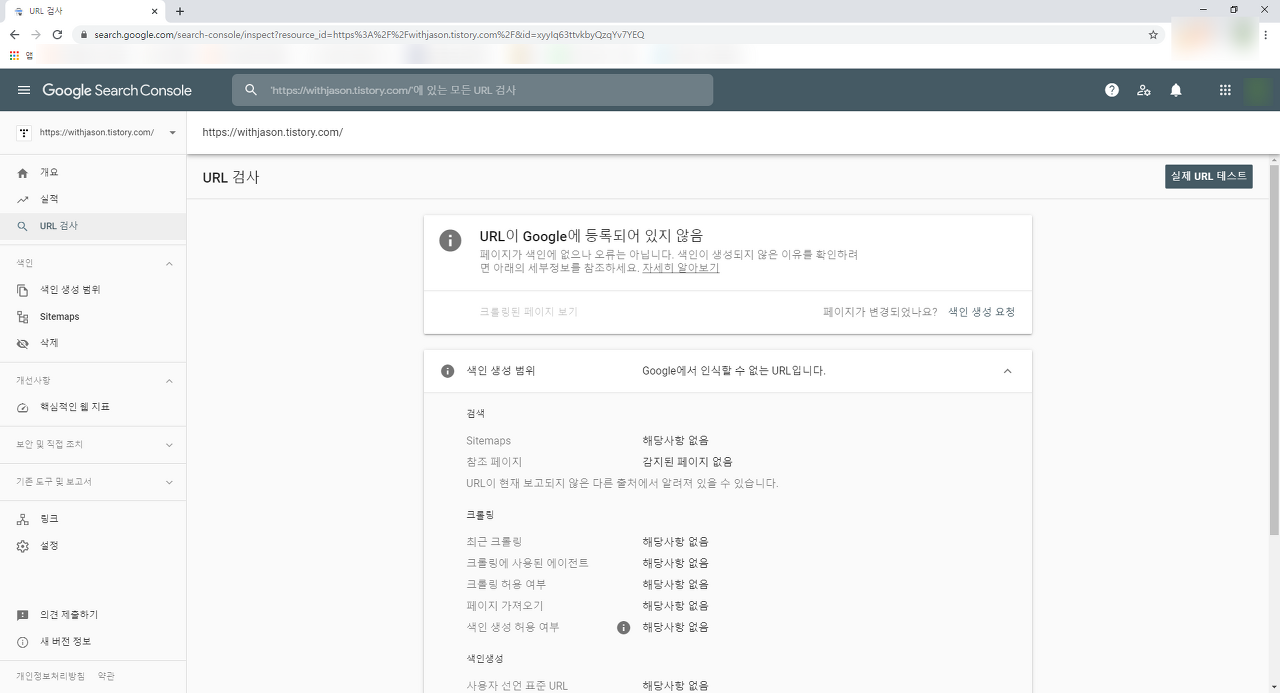The height and width of the screenshot is (693, 1280).
Task: Click the home icon beside 개요
Action: [x=23, y=173]
